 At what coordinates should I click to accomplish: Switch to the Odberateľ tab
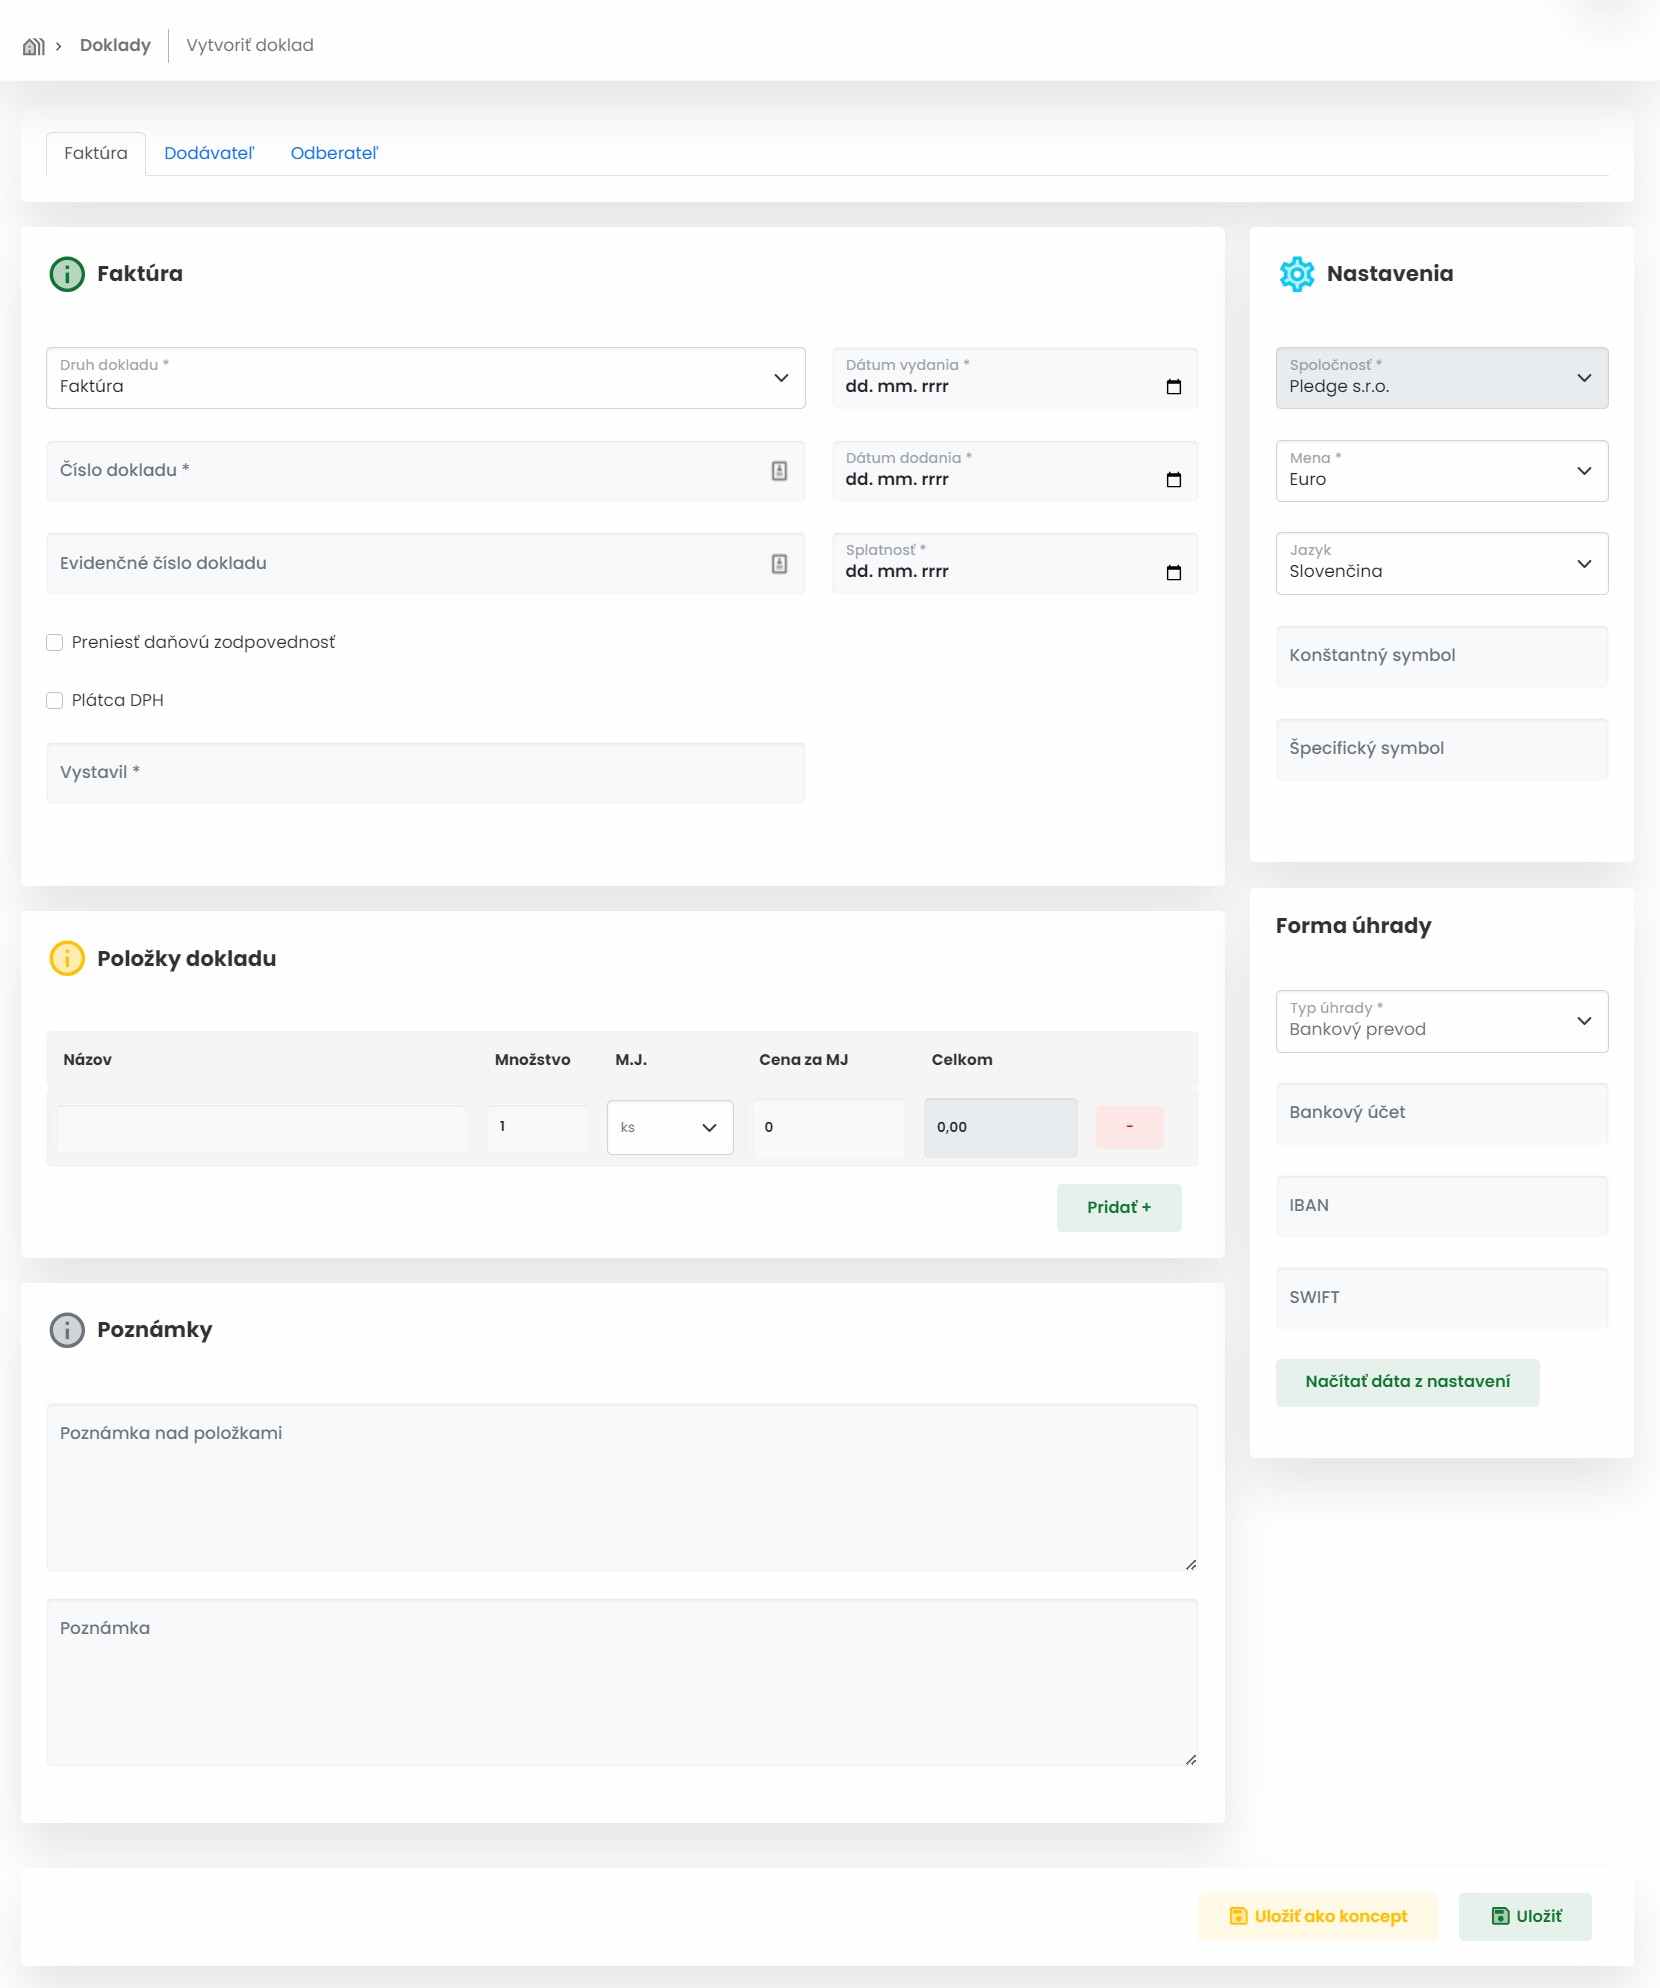(334, 153)
